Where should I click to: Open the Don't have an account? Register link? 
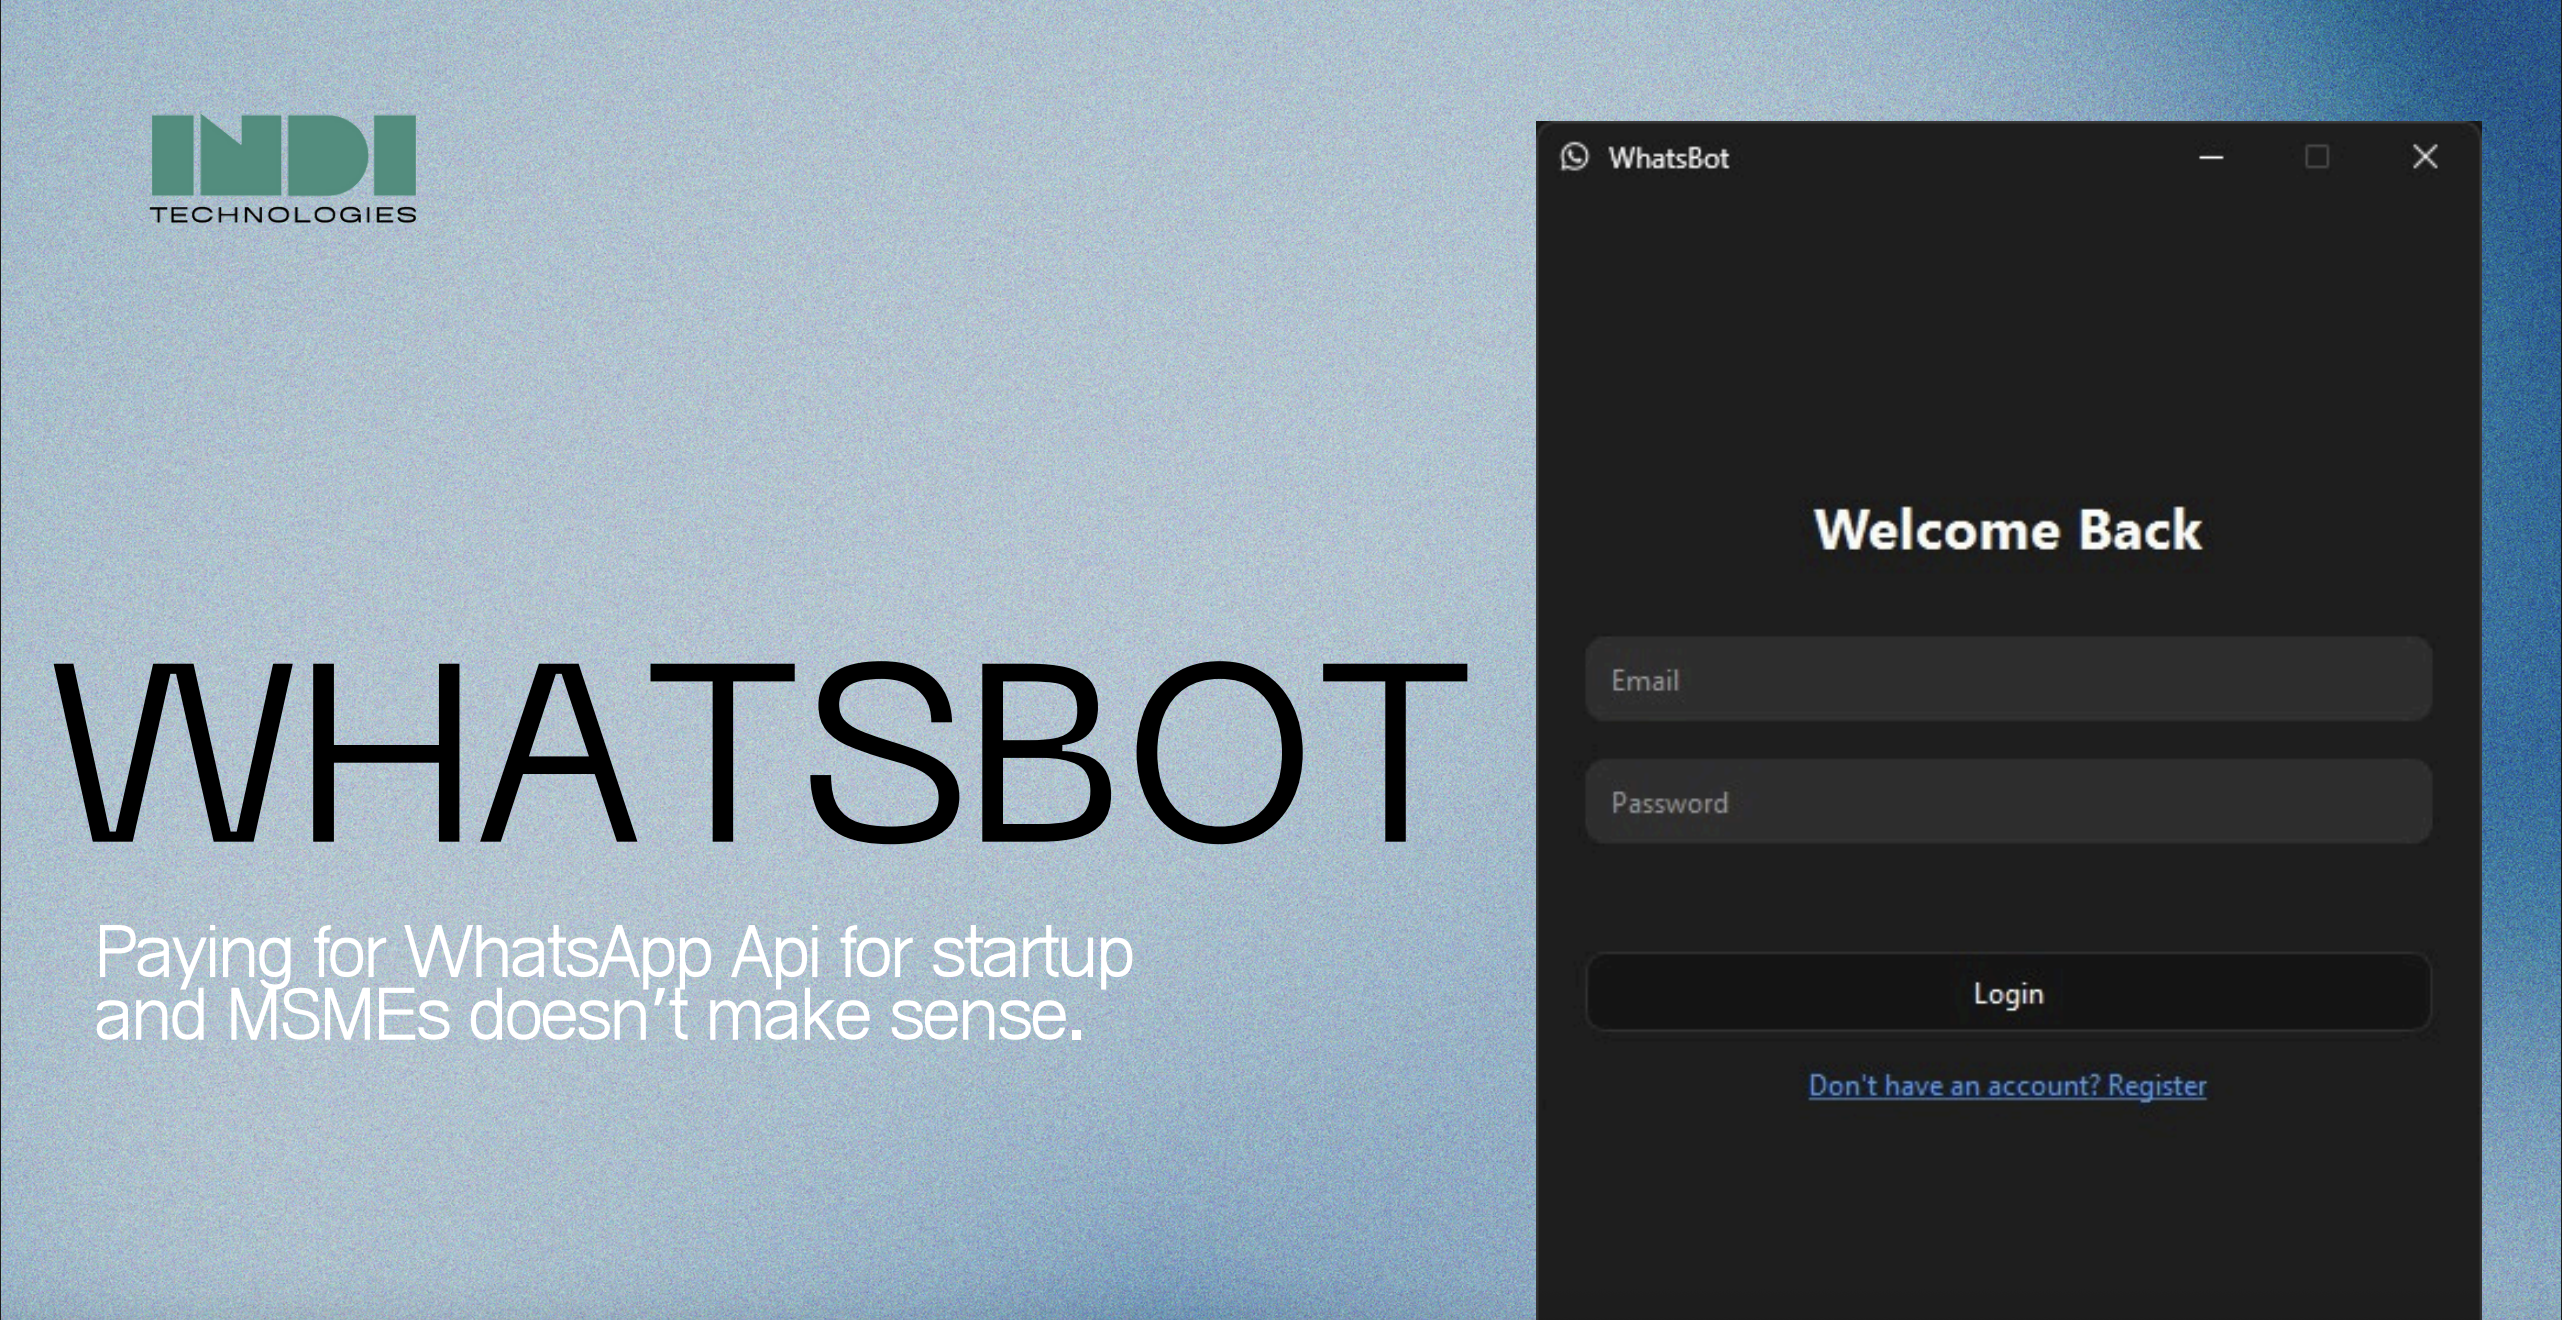point(2007,1085)
